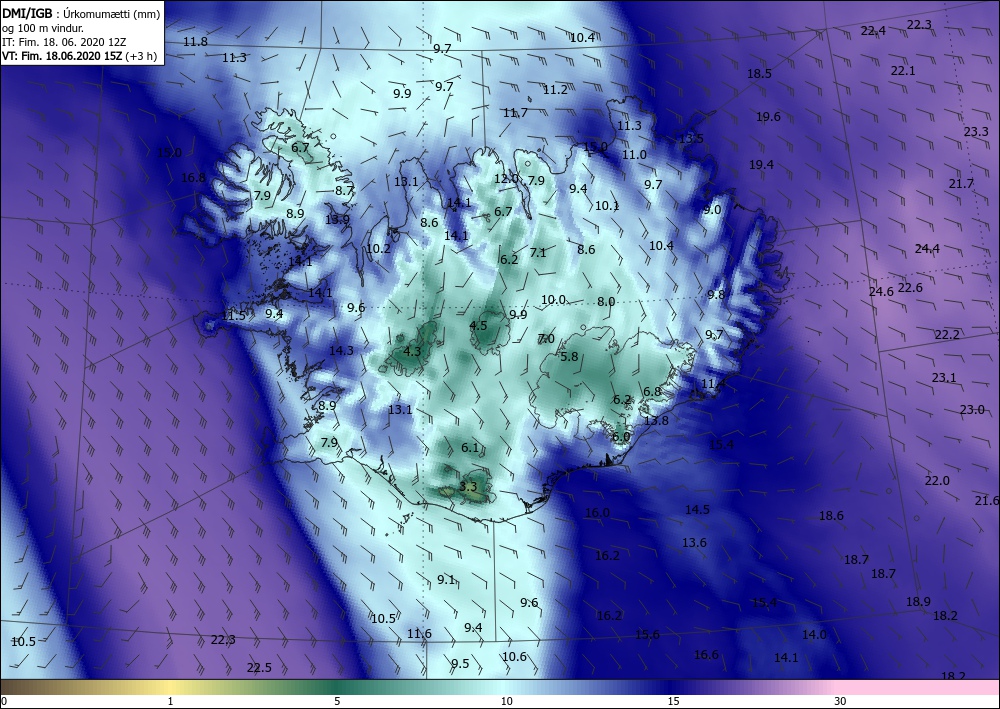Click the value 4.3 on the map

(412, 351)
